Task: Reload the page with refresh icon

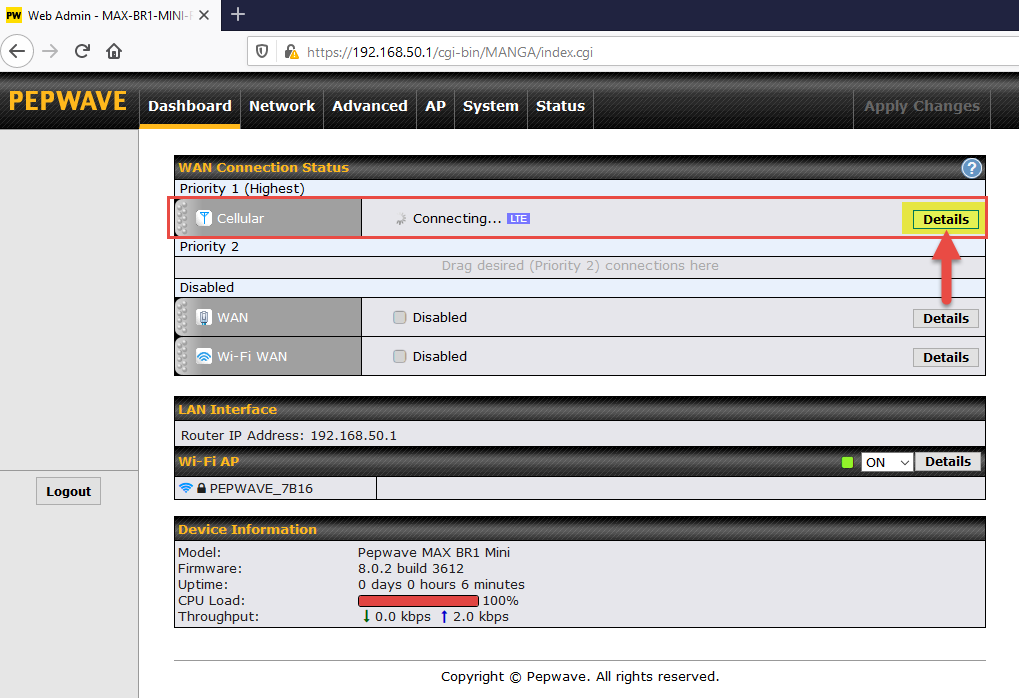Action: coord(82,51)
